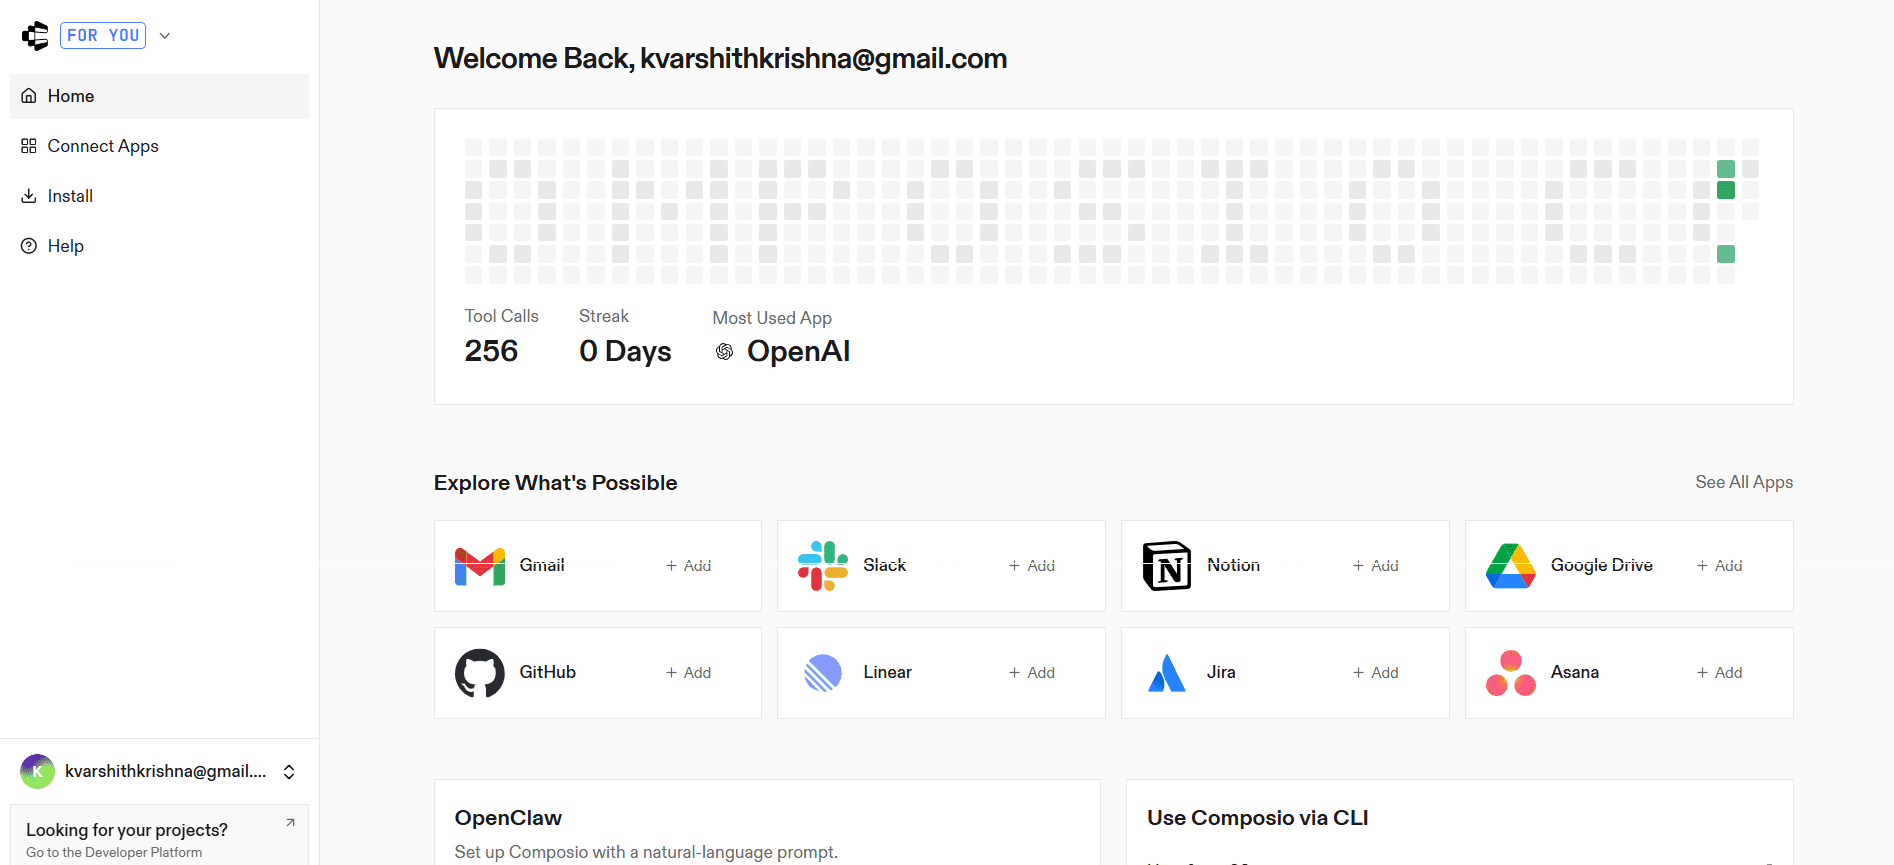Click the Notion logo icon
Viewport: 1894px width, 865px height.
[x=1167, y=566]
